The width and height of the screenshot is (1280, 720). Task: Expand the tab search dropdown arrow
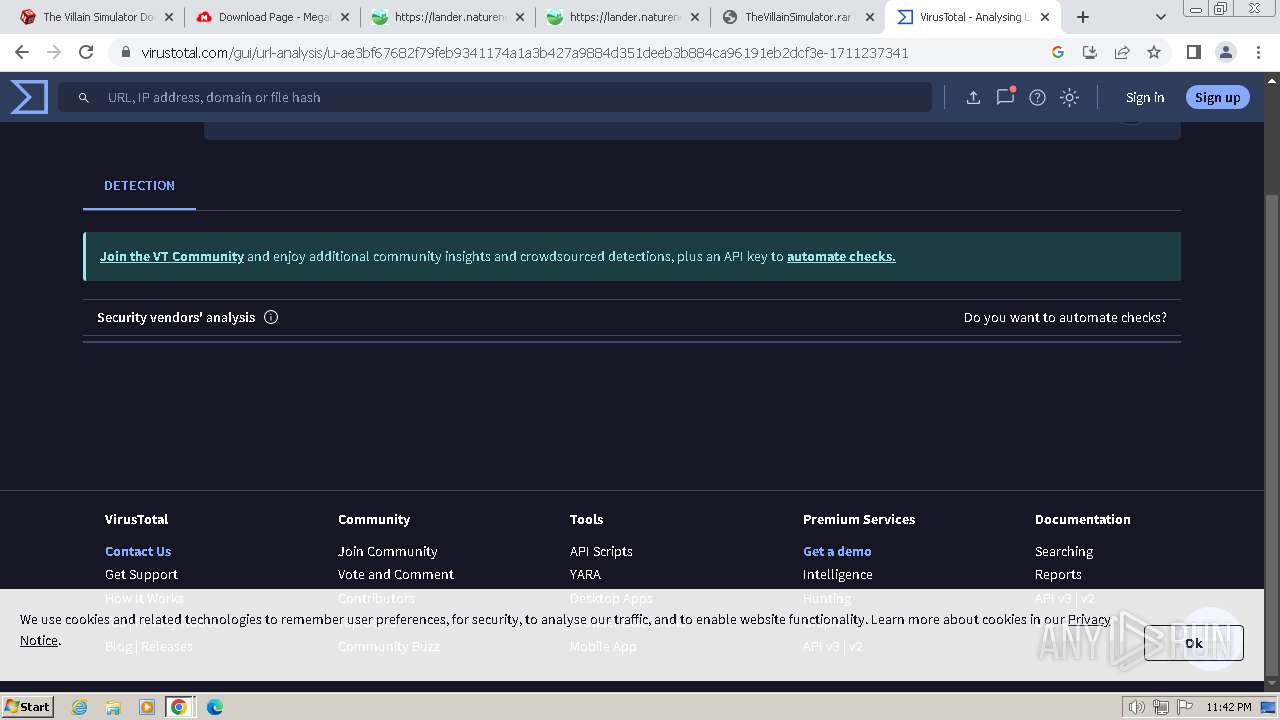point(1160,17)
